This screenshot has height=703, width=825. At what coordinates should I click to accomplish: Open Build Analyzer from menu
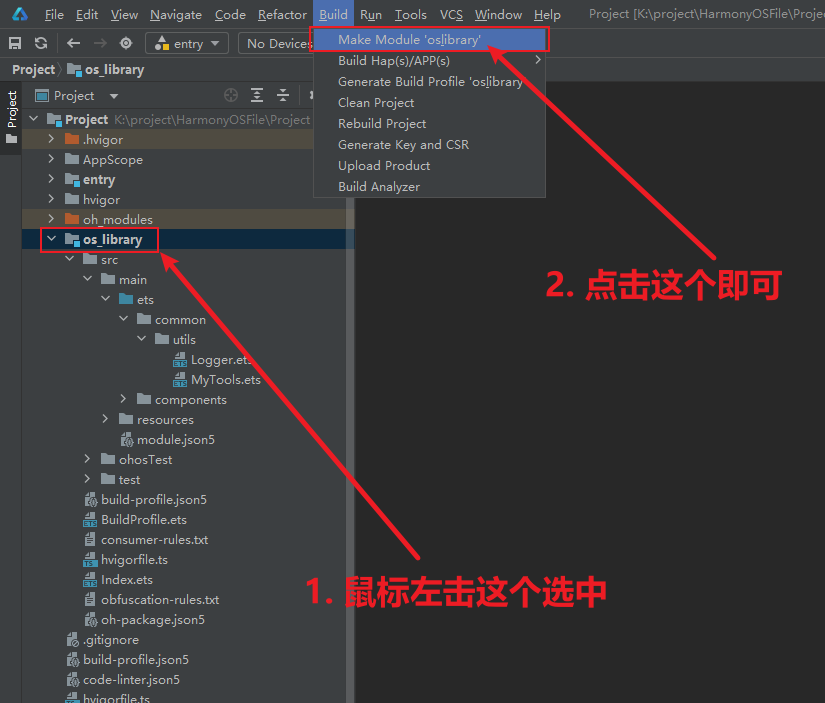[429, 187]
